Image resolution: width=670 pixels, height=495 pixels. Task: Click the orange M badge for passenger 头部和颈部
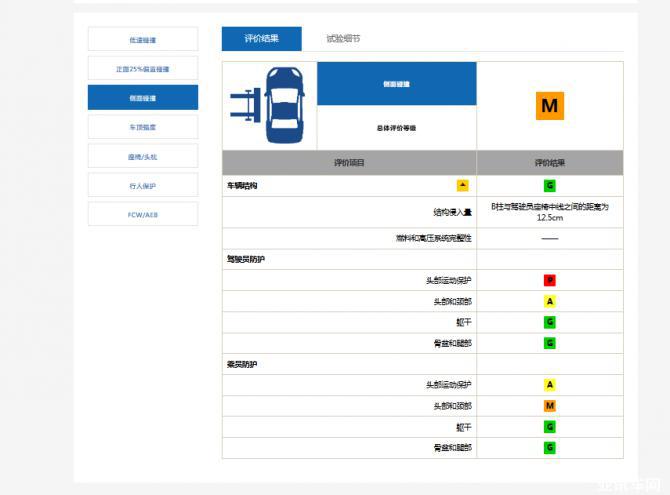(x=549, y=406)
